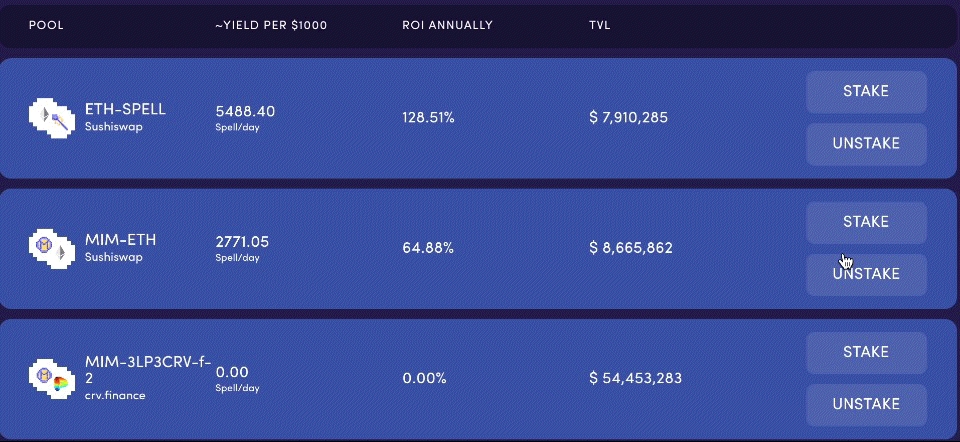
Task: Click the 128.51% ROI value
Action: pyautogui.click(x=428, y=118)
